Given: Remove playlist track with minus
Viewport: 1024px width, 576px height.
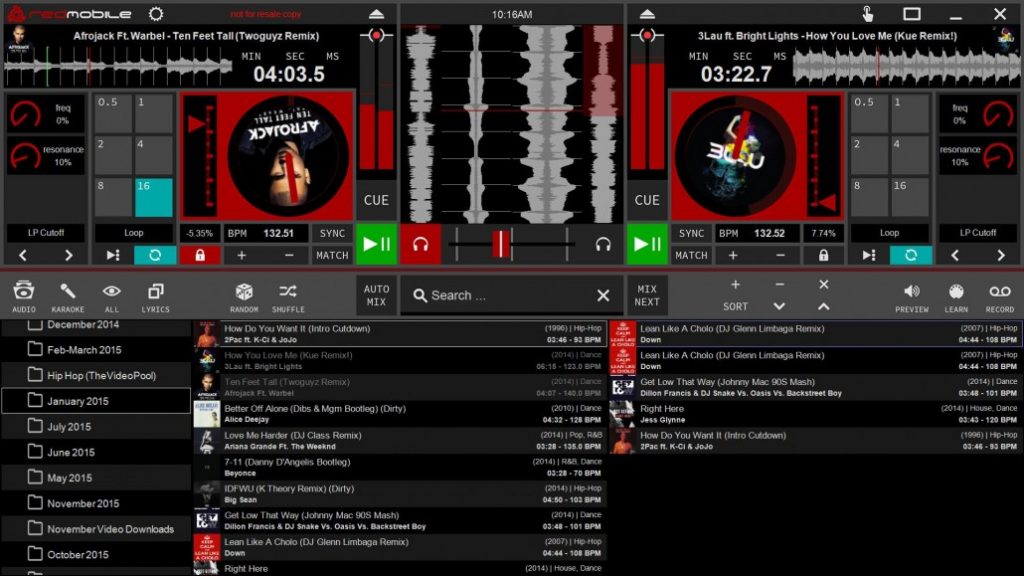Looking at the screenshot, I should 779,285.
